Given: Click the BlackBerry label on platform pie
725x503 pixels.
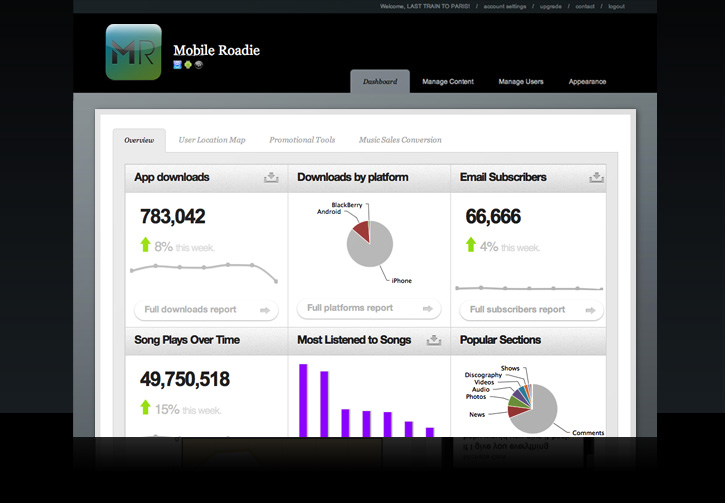Looking at the screenshot, I should pyautogui.click(x=347, y=205).
